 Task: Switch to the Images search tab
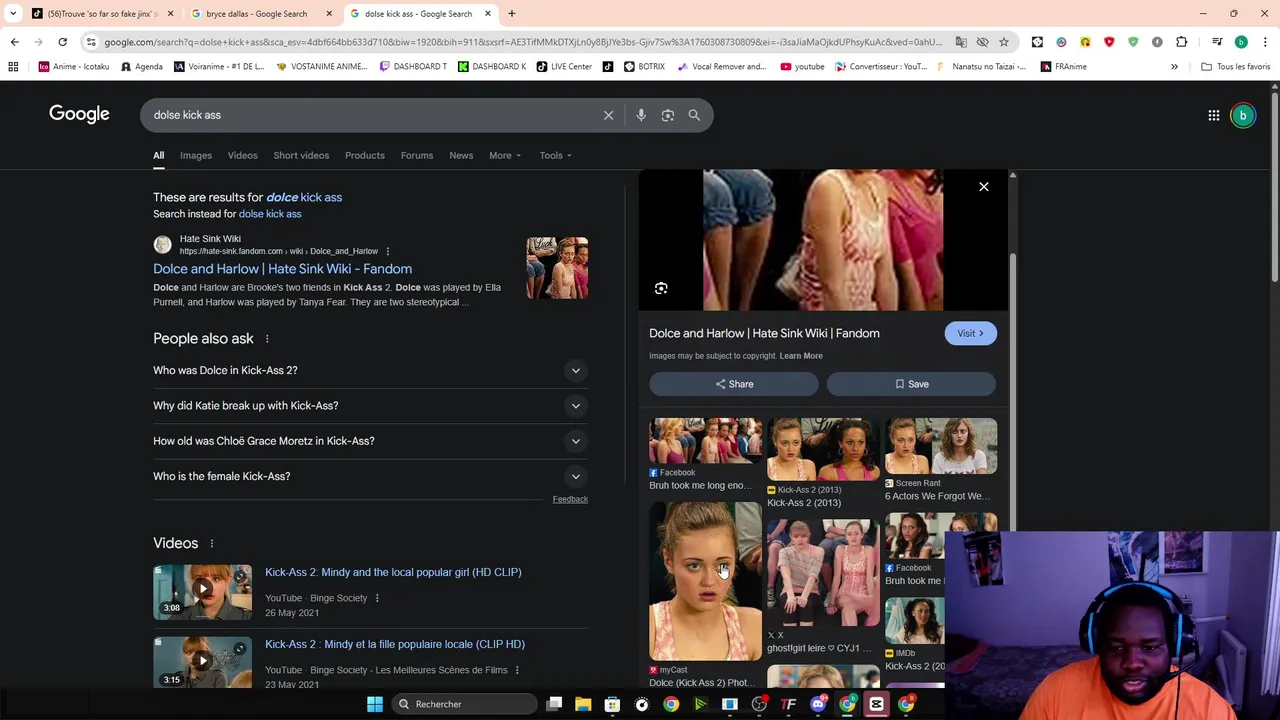(196, 155)
